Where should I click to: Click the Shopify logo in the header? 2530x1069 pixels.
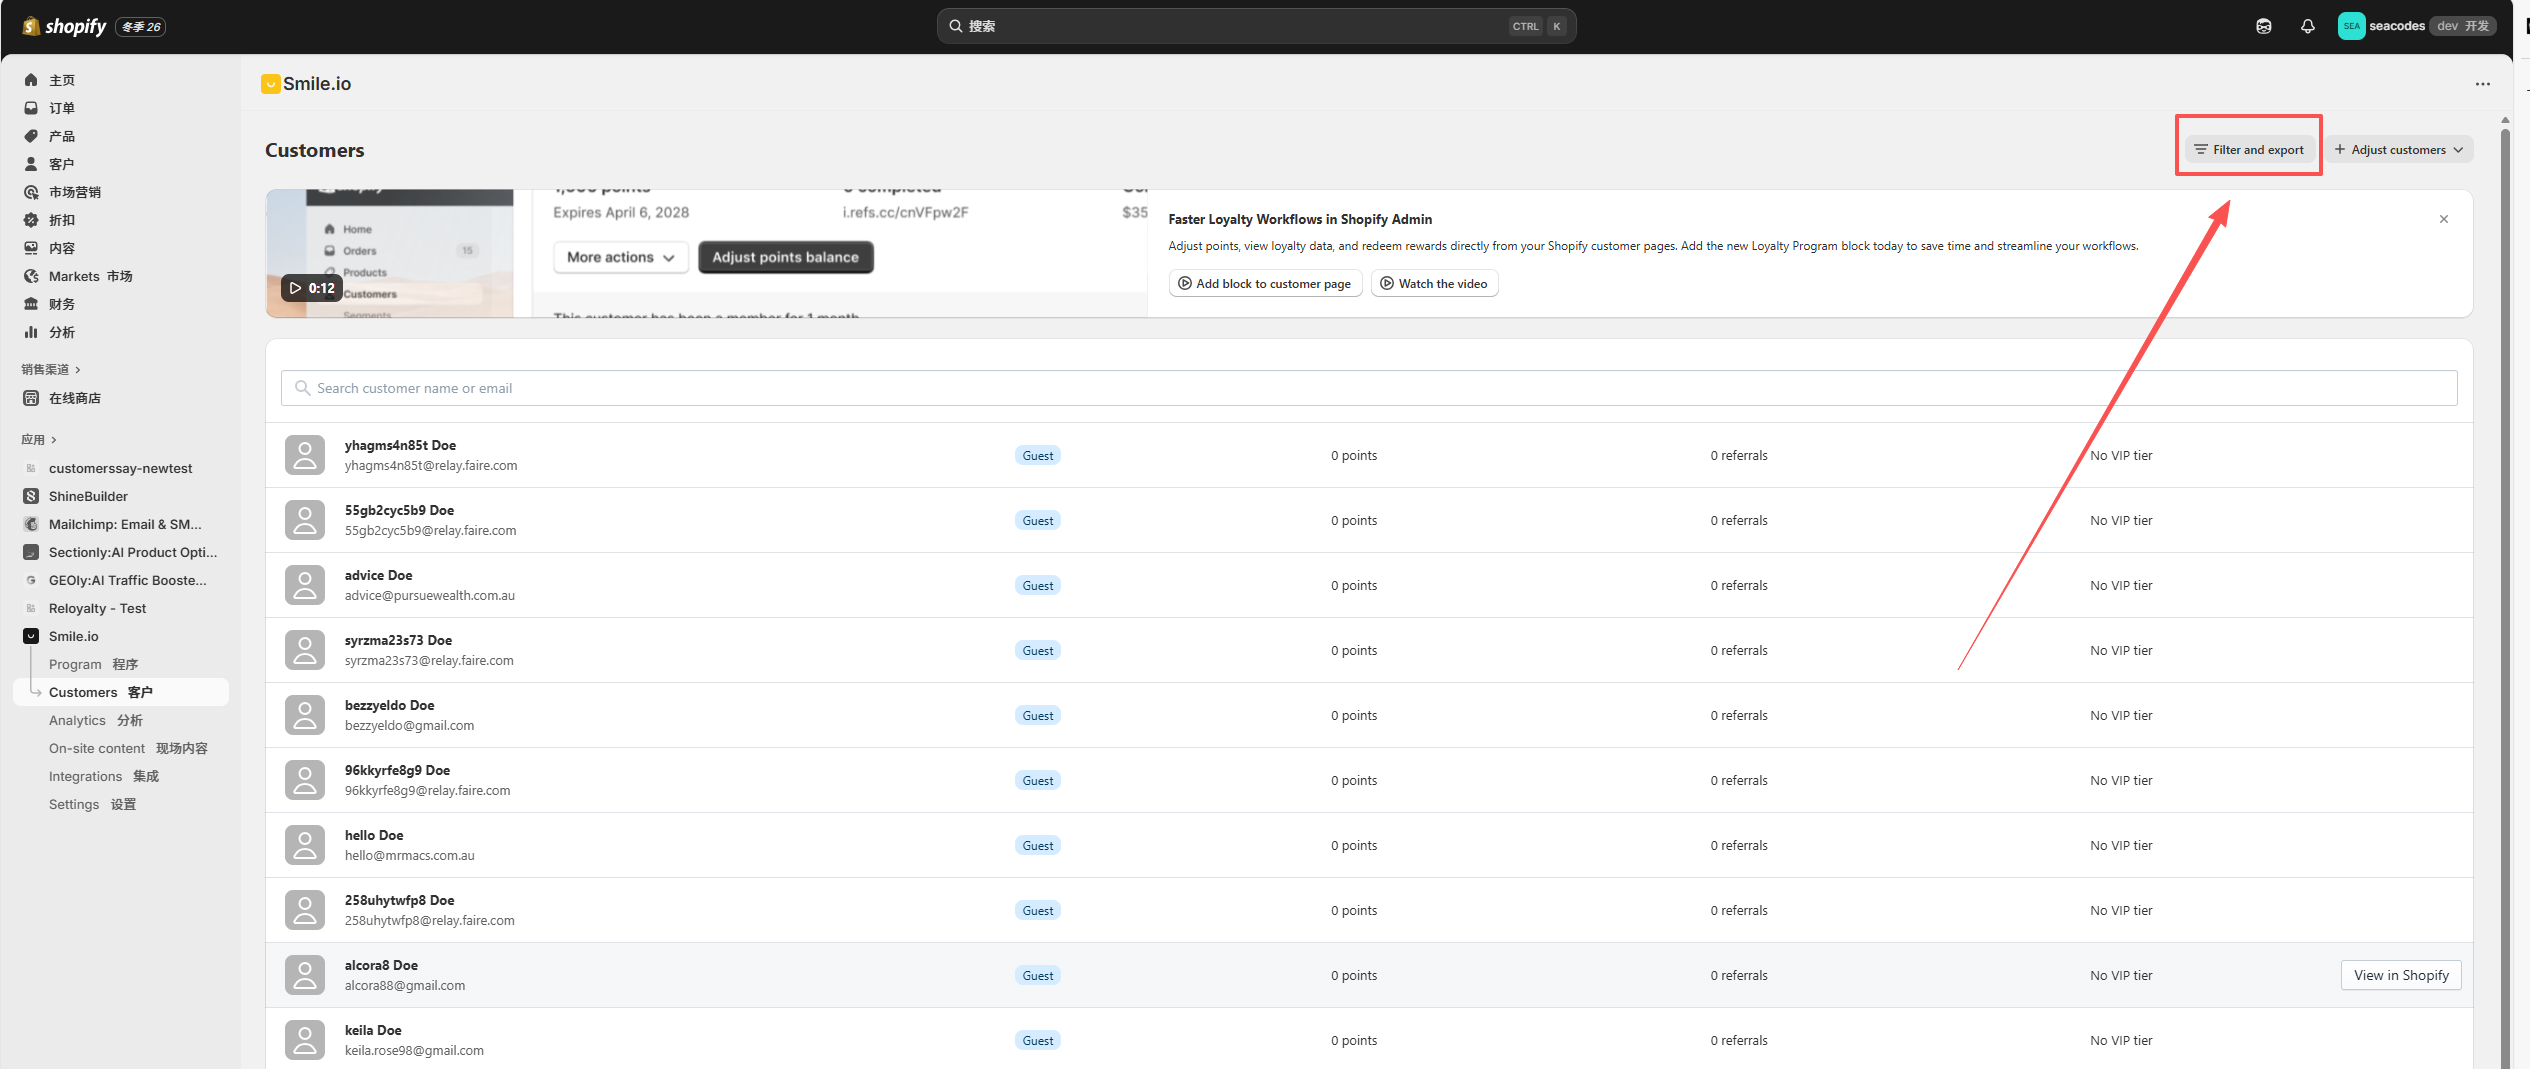[x=65, y=26]
